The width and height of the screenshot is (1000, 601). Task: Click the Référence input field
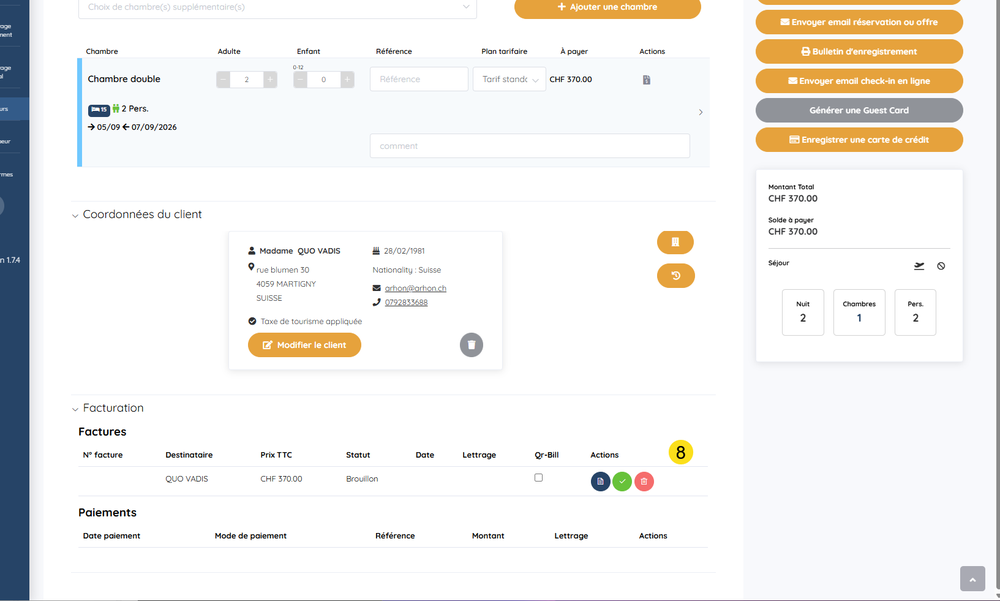419,79
